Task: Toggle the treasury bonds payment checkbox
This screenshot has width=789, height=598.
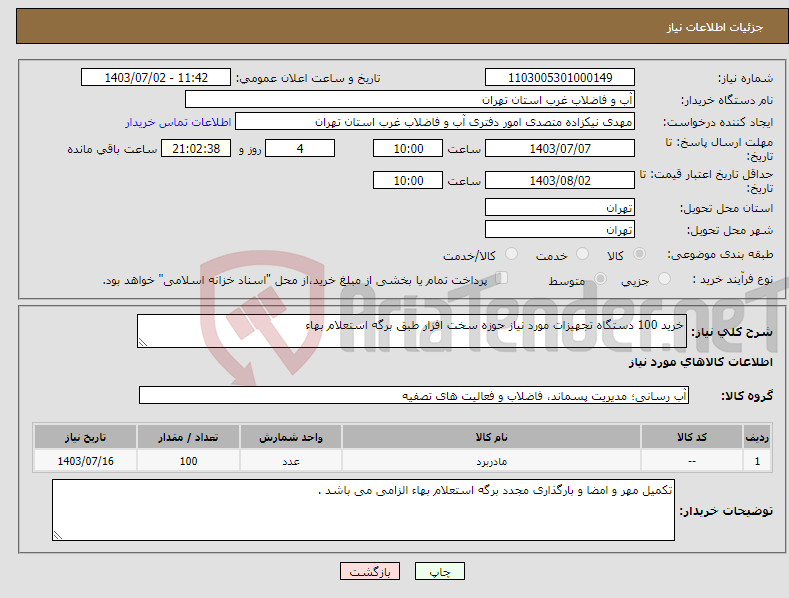Action: tap(501, 278)
